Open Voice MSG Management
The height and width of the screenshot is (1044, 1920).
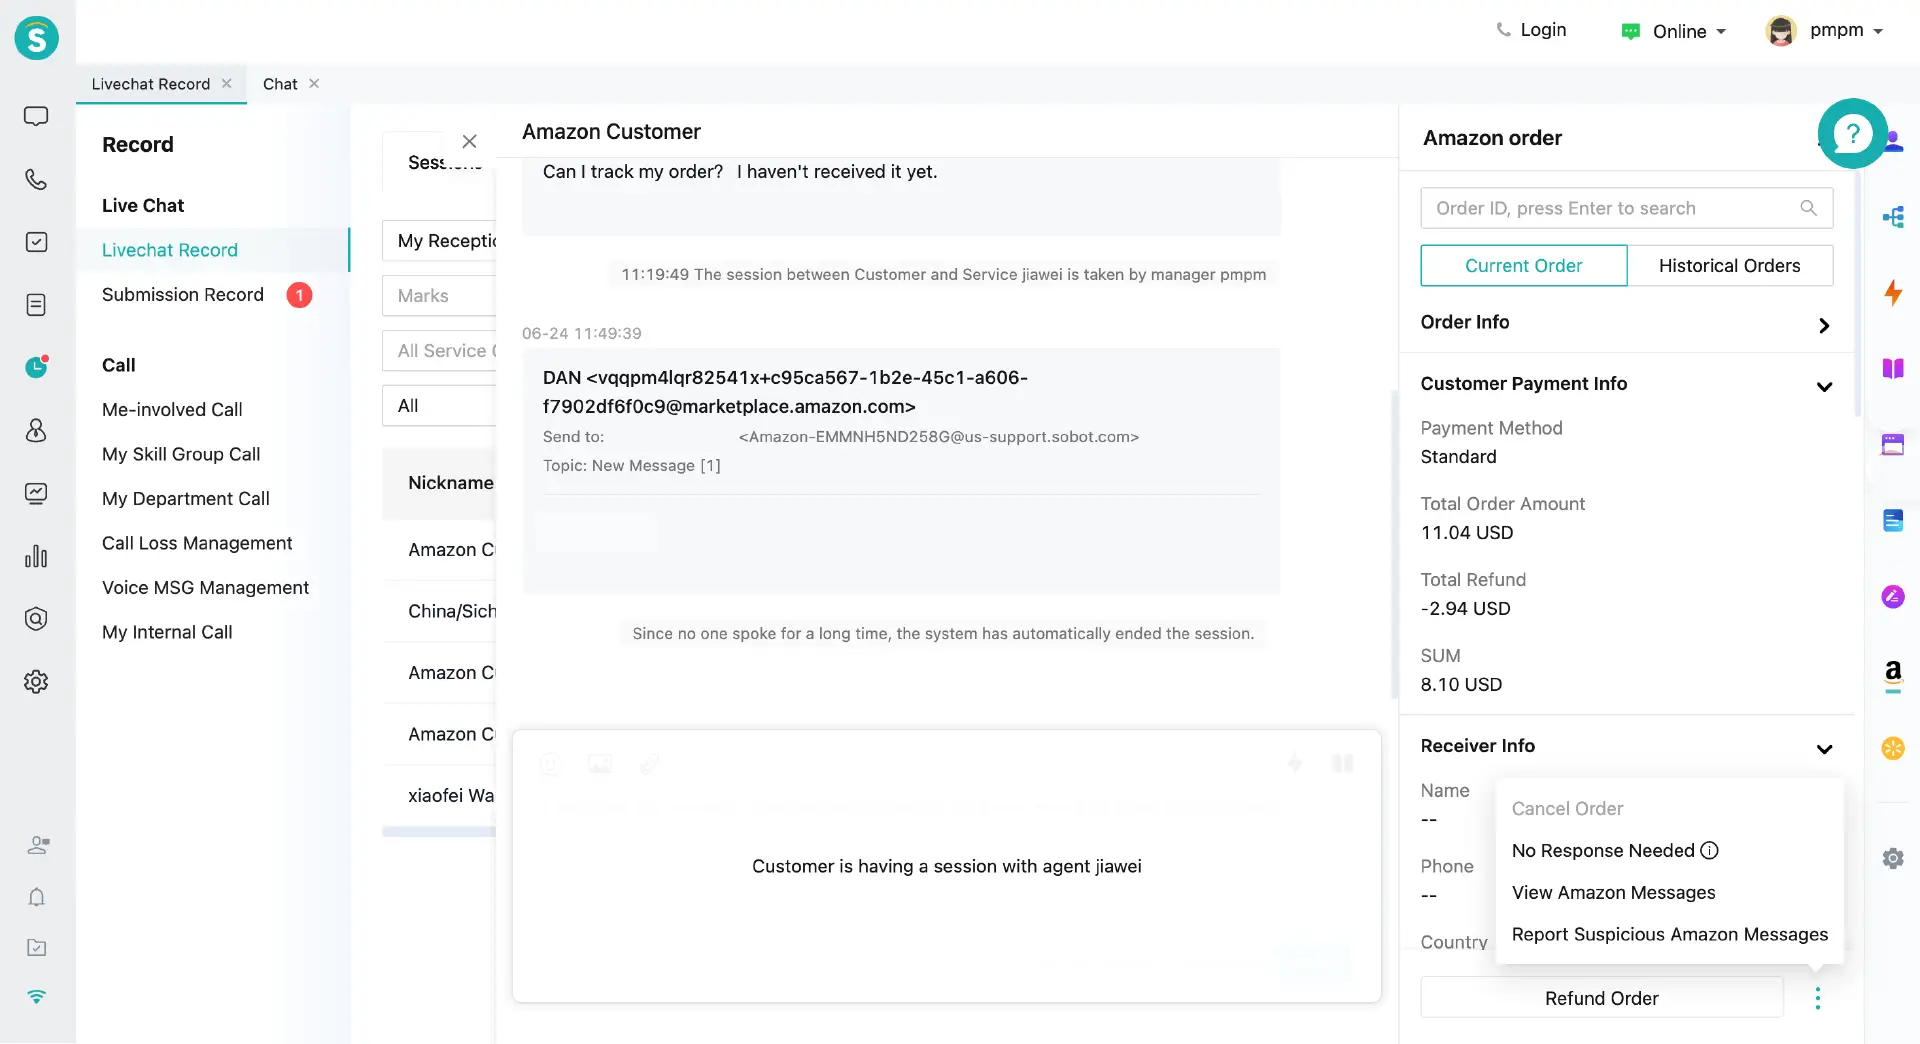pyautogui.click(x=205, y=588)
